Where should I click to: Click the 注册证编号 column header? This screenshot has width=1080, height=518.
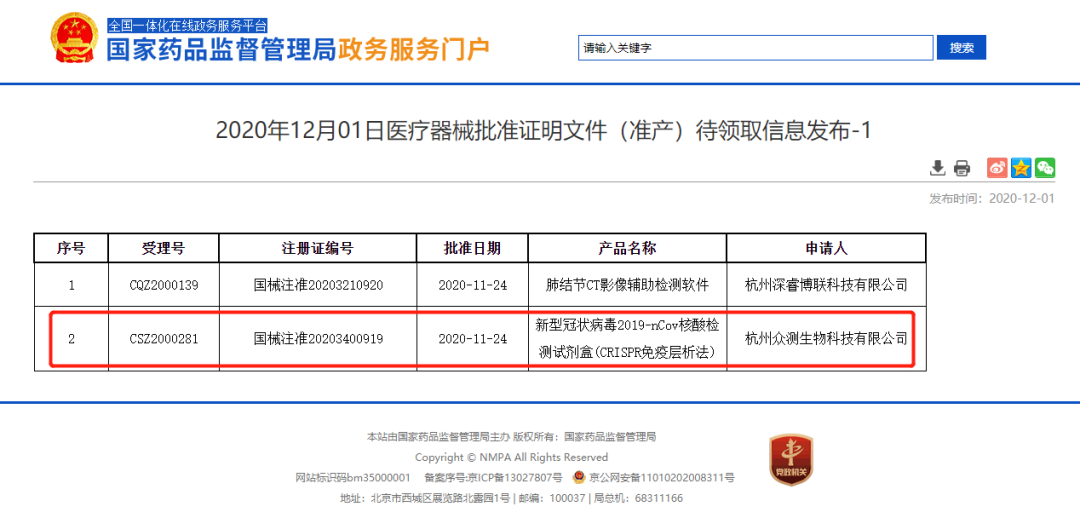(318, 249)
